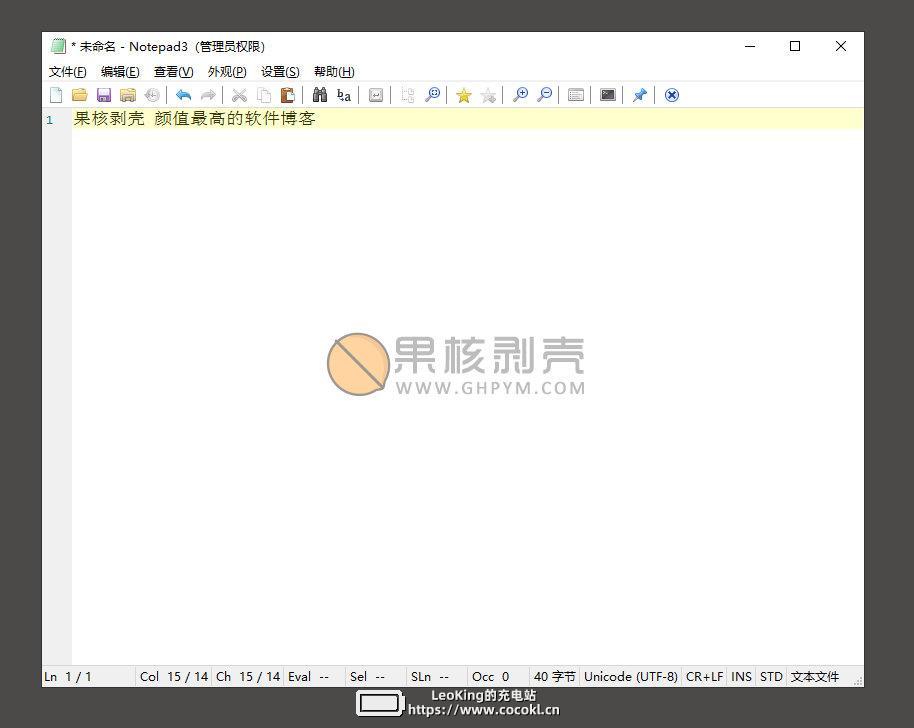Click the Col 15 / 14 status field

point(174,677)
